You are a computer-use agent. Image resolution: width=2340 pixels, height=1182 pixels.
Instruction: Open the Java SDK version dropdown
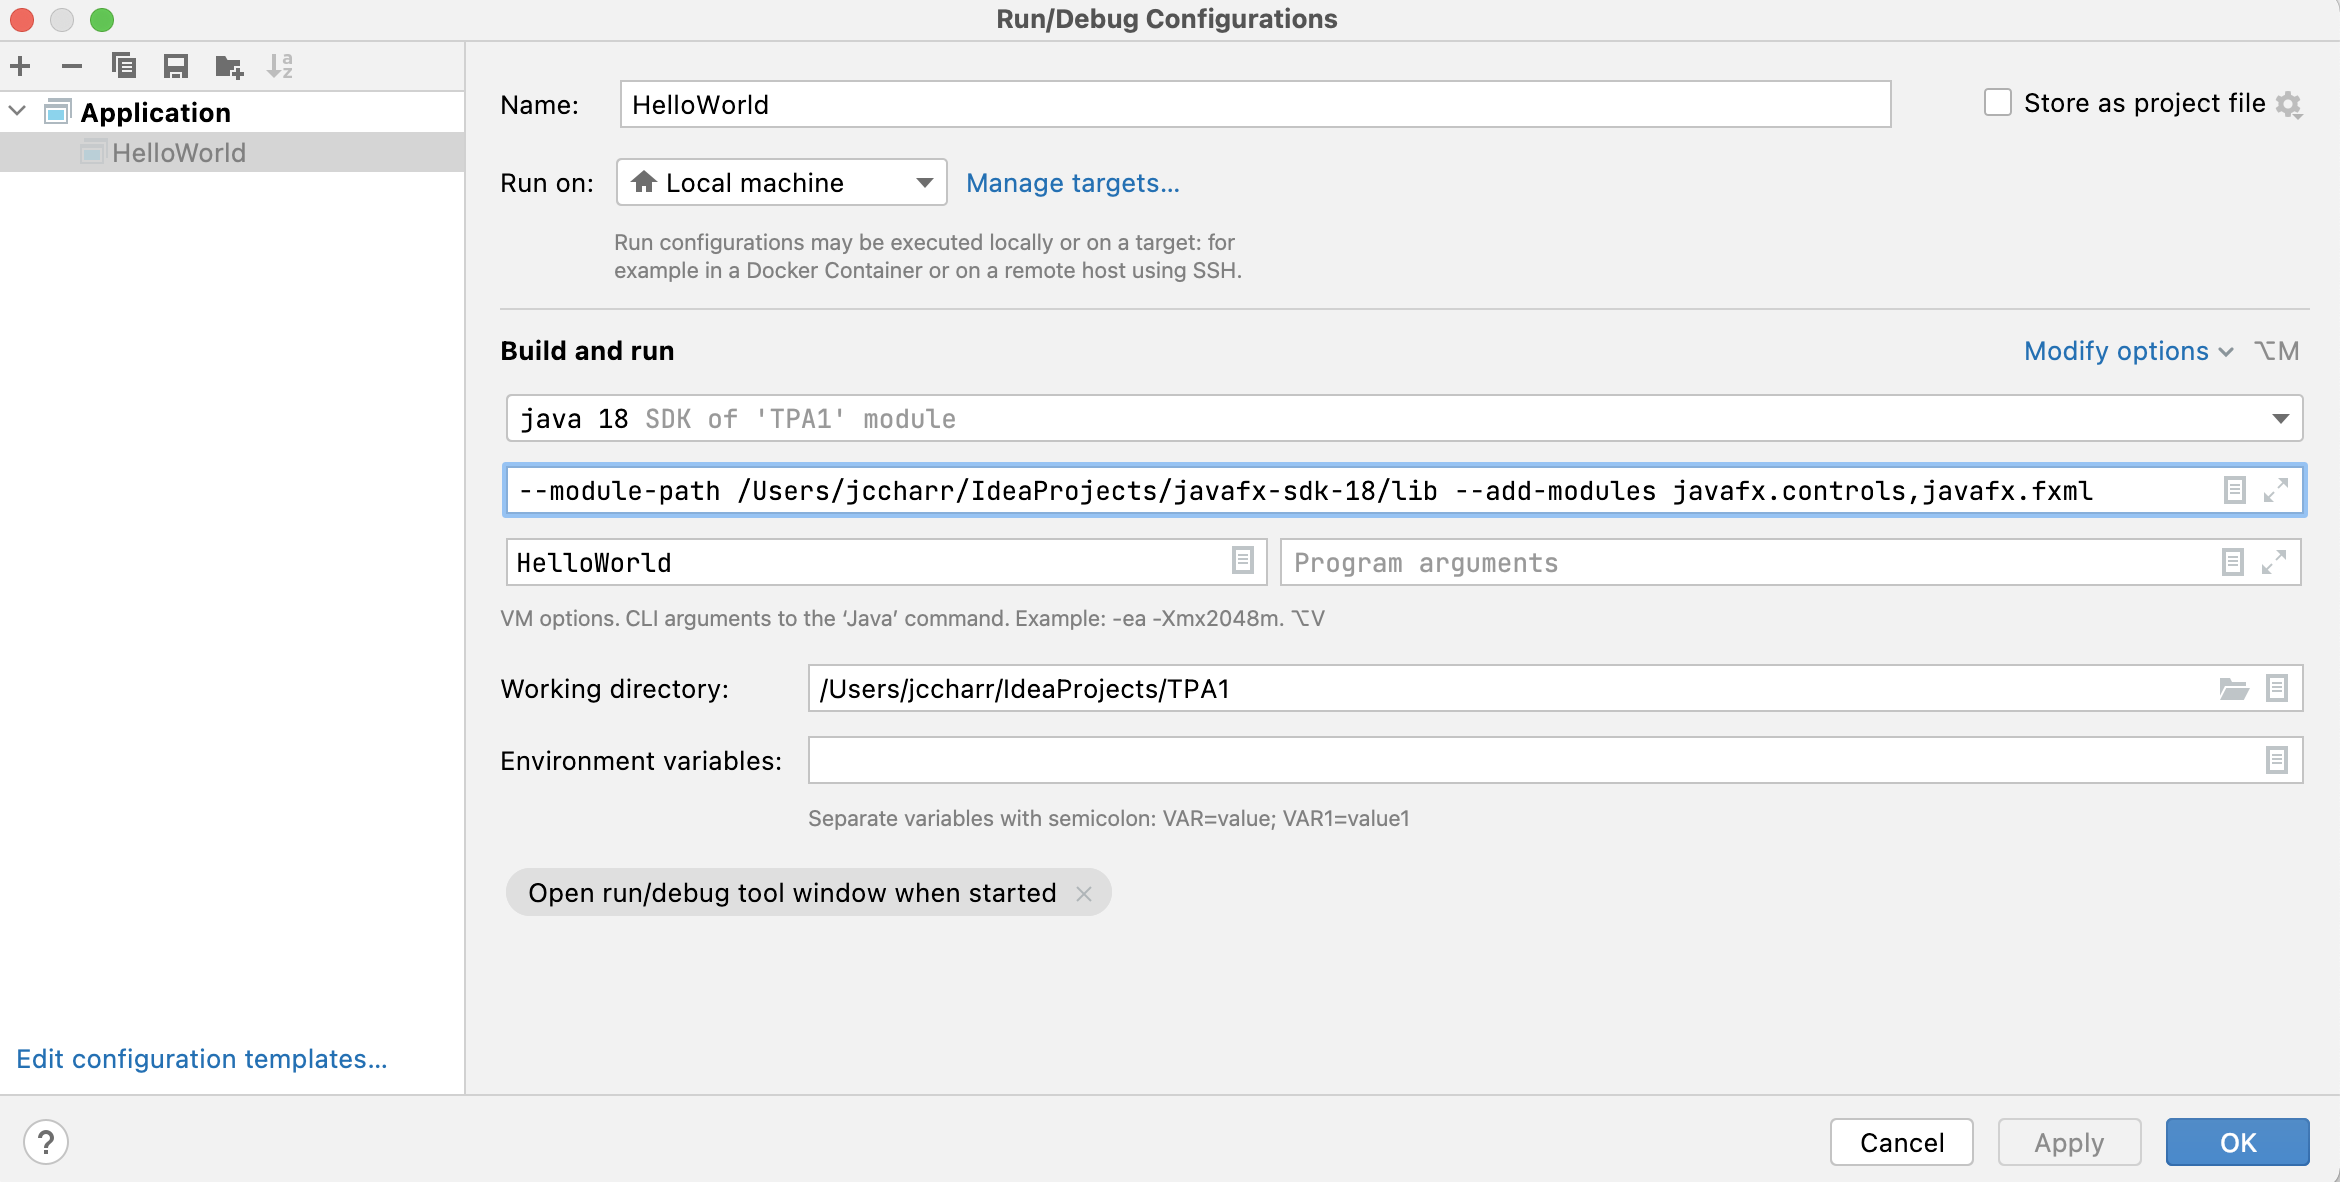(x=2284, y=419)
